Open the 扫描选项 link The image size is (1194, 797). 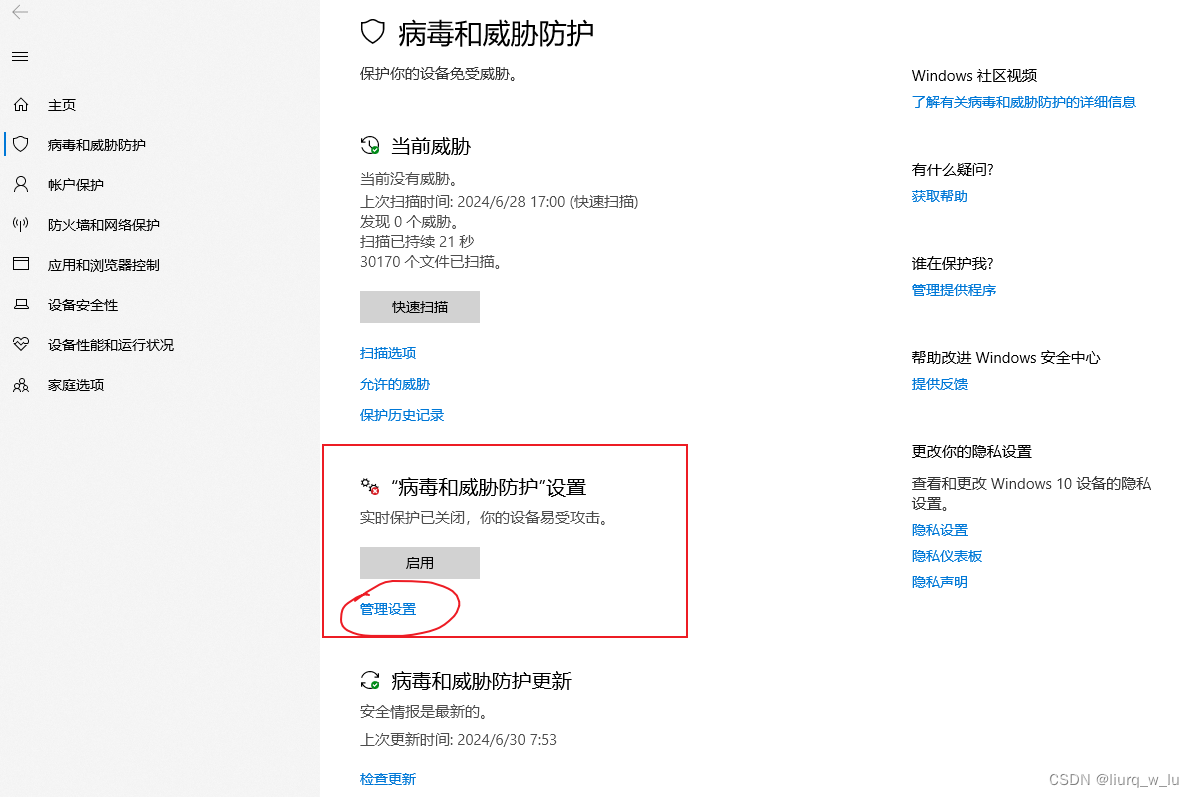pos(388,353)
